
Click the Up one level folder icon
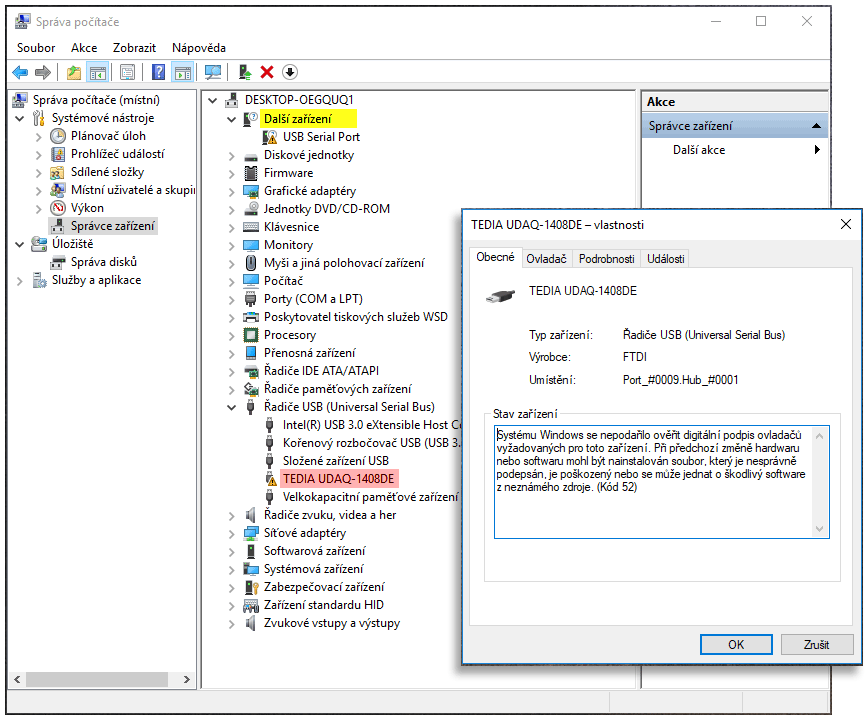74,72
